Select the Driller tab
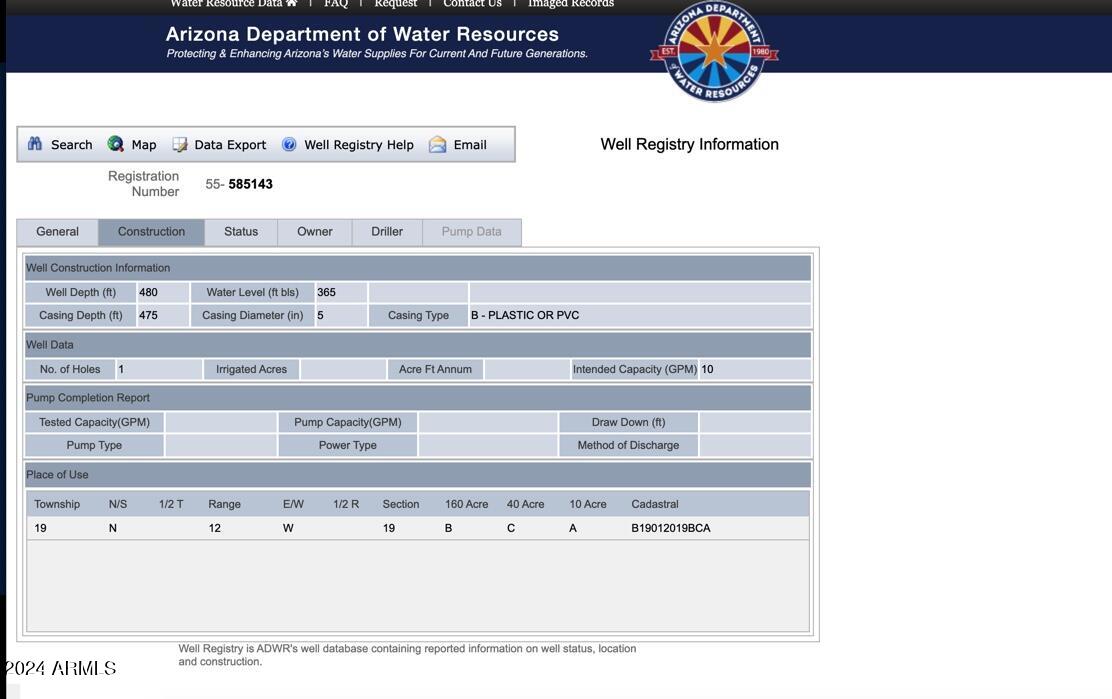 (x=387, y=232)
